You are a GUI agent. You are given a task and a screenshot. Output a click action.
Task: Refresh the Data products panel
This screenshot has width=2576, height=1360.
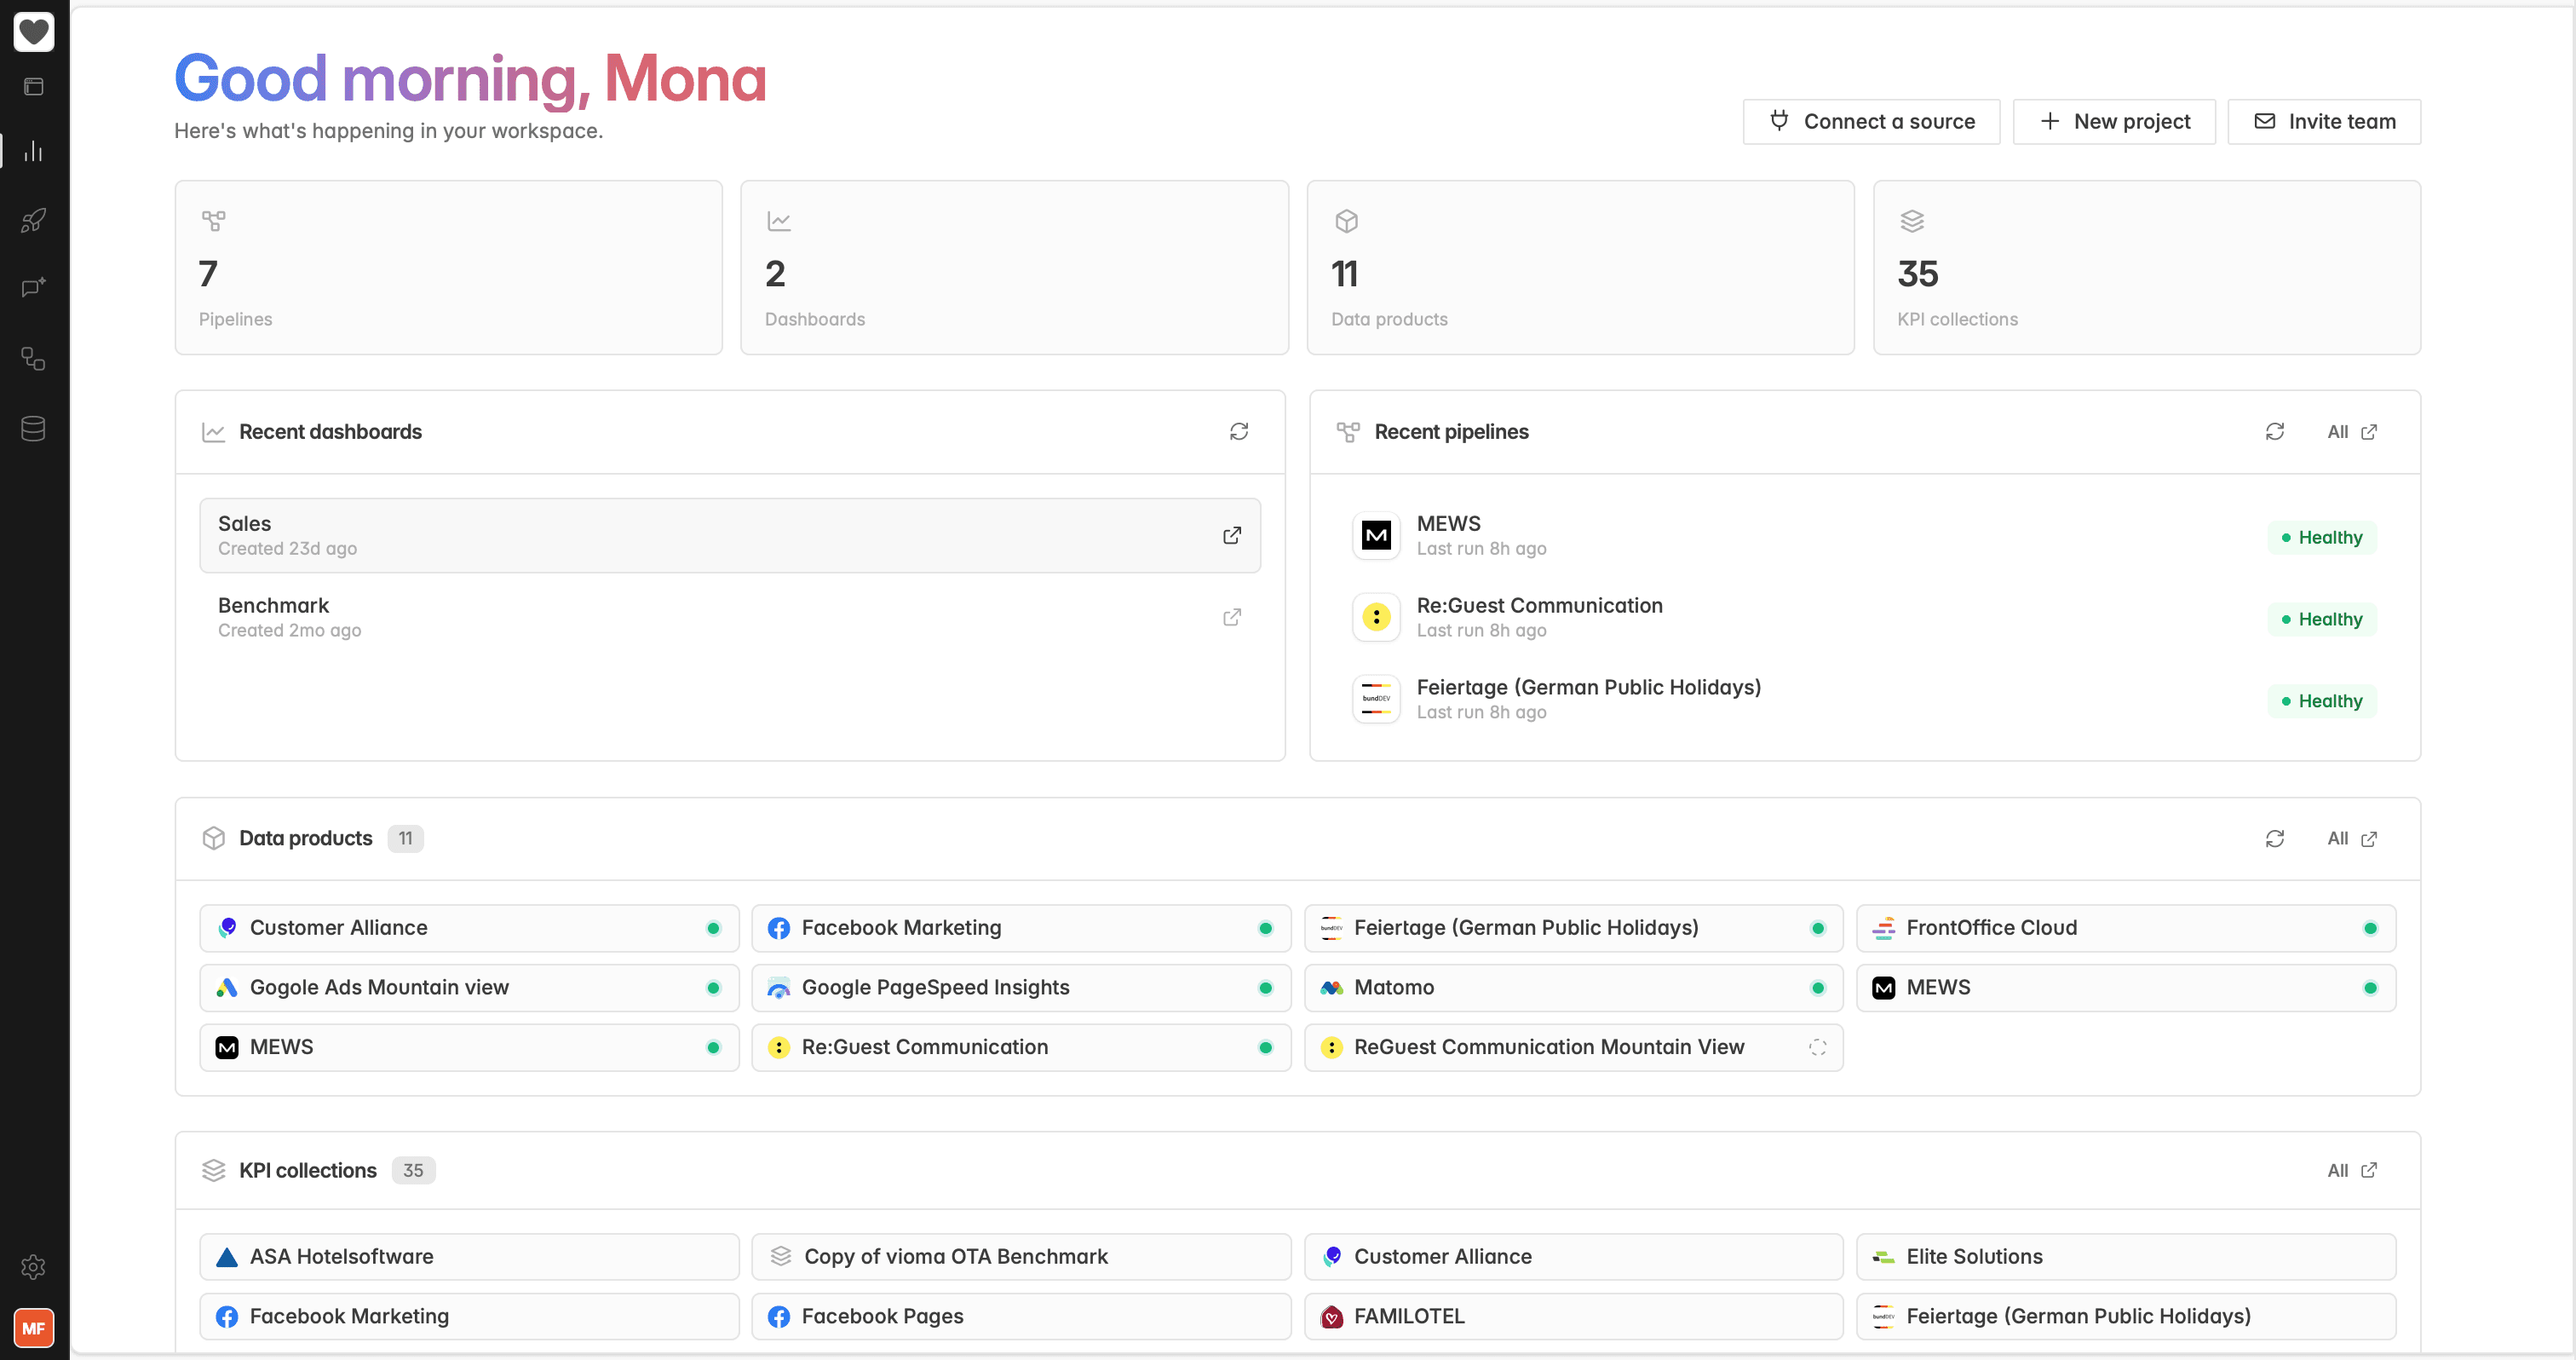(2275, 839)
